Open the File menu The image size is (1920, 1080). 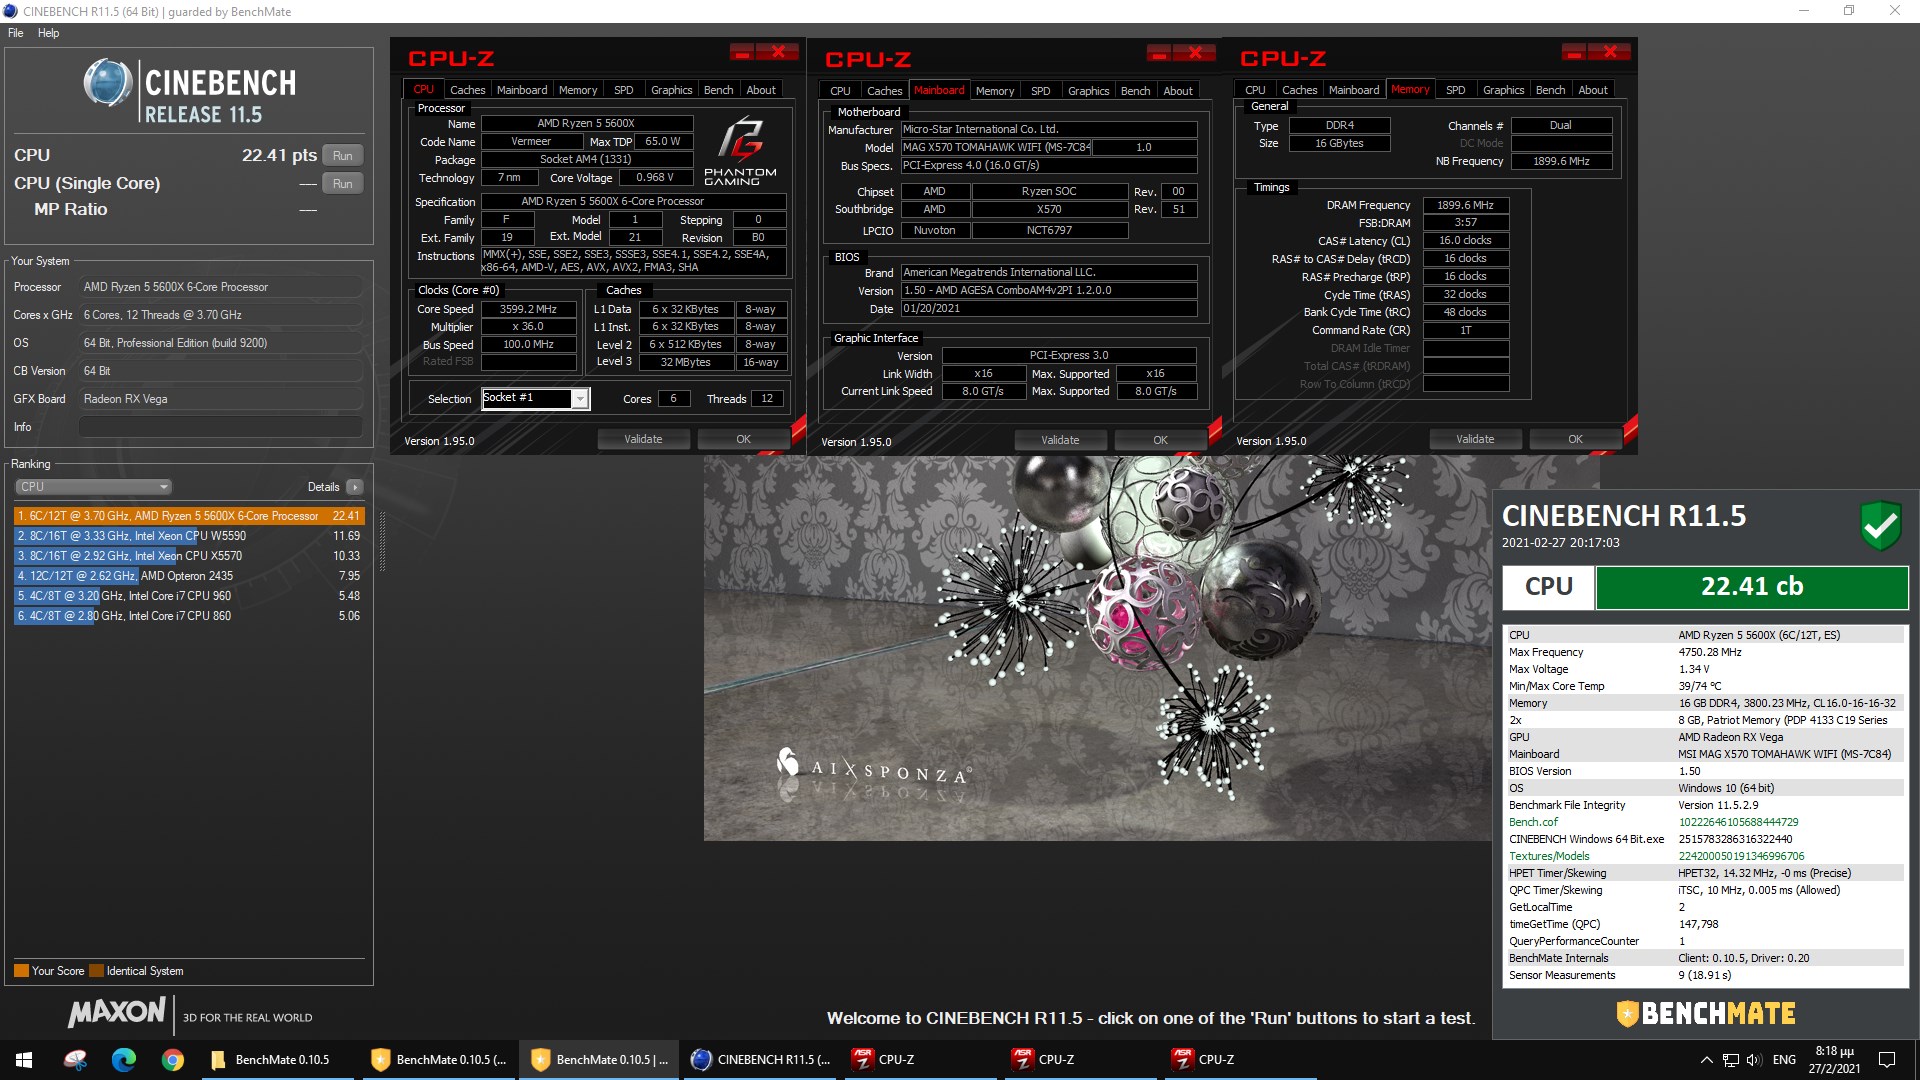(16, 33)
